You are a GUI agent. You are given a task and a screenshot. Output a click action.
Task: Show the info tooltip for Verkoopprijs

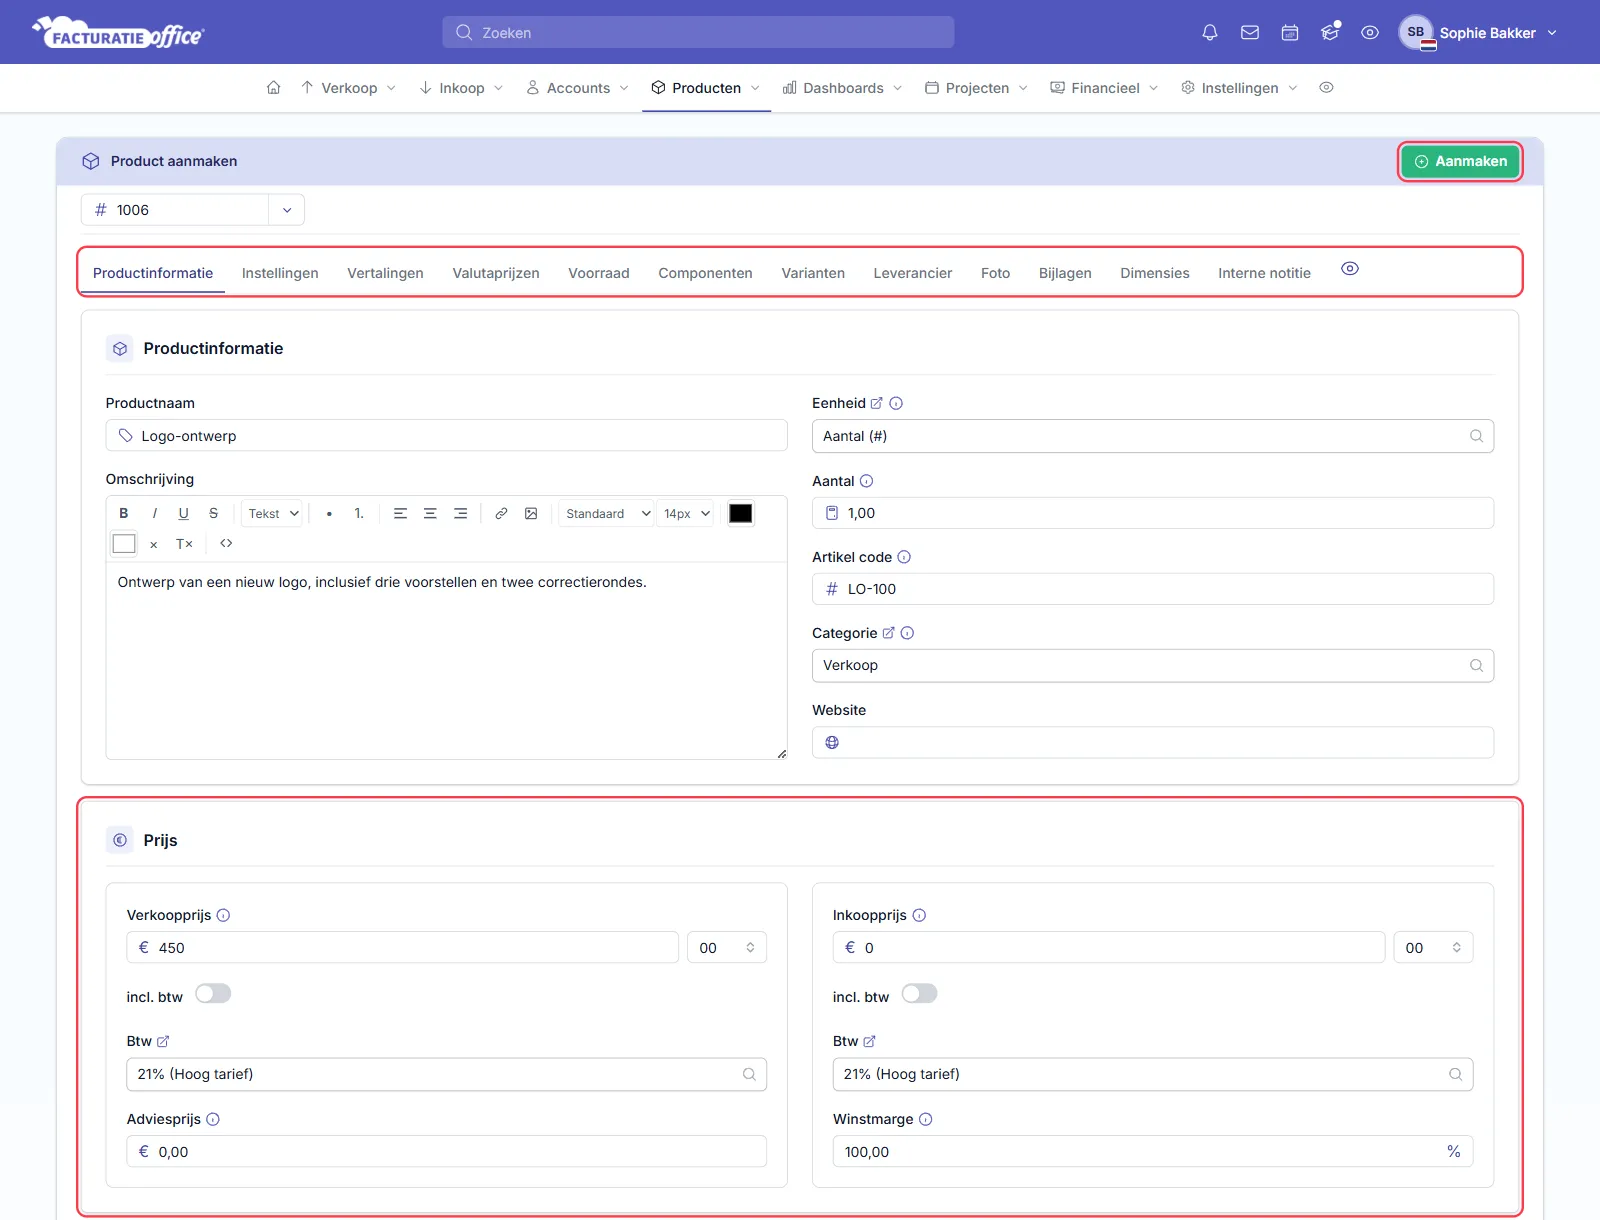(x=223, y=915)
